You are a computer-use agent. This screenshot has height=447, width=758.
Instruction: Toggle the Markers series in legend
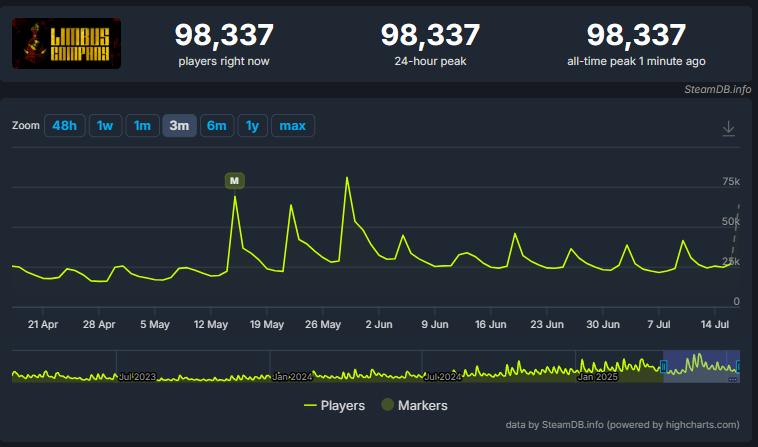coord(414,405)
